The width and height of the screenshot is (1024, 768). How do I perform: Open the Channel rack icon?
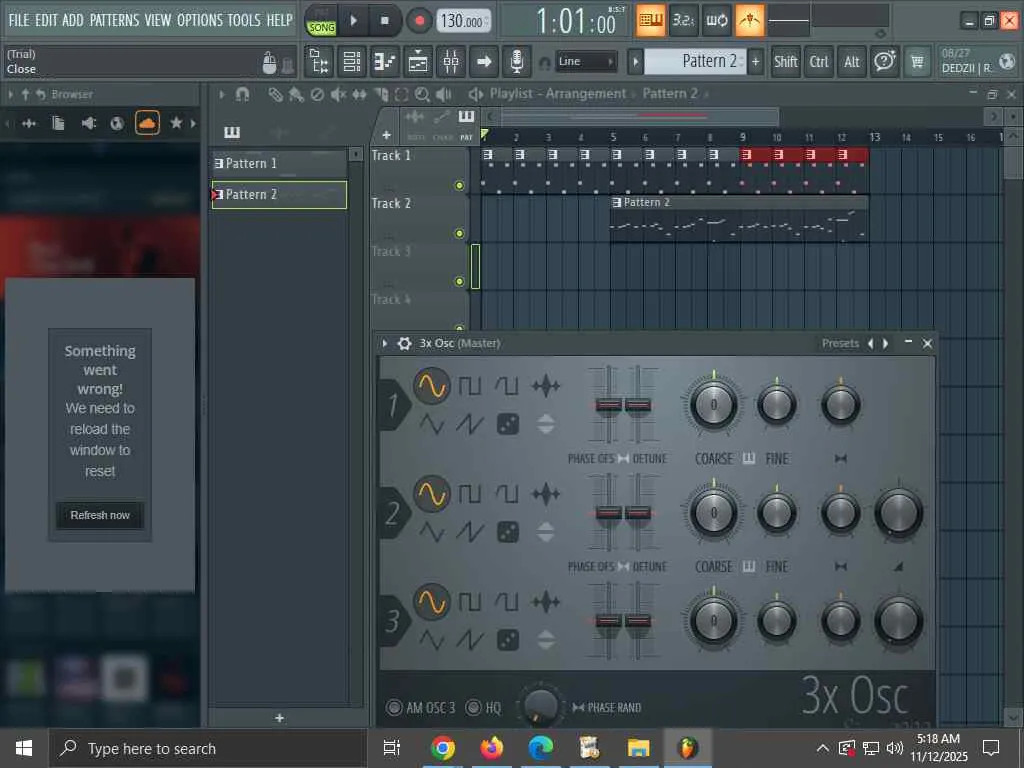click(418, 62)
